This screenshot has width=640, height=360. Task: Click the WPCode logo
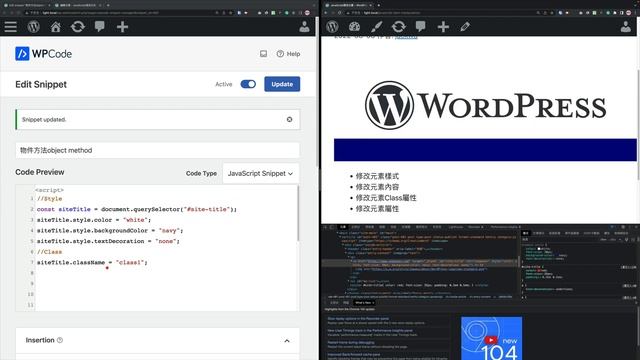pos(43,53)
